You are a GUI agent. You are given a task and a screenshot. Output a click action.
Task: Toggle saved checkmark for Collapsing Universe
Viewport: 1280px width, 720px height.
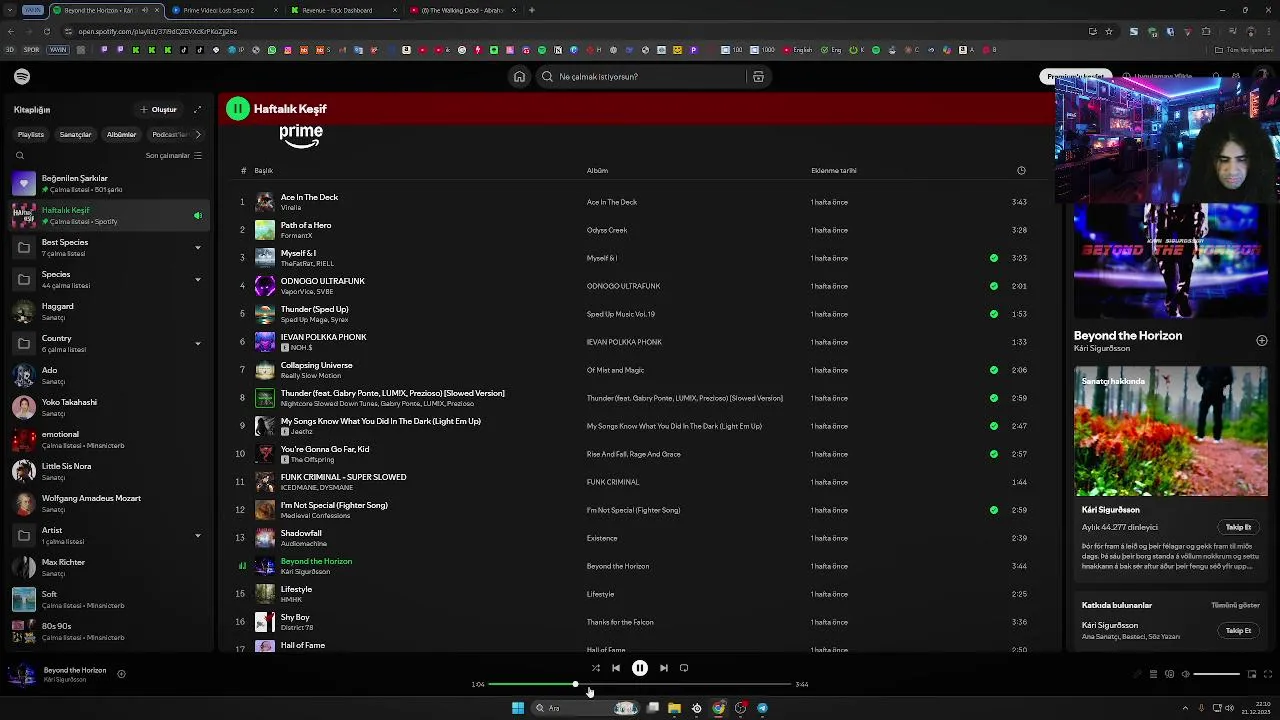click(993, 370)
